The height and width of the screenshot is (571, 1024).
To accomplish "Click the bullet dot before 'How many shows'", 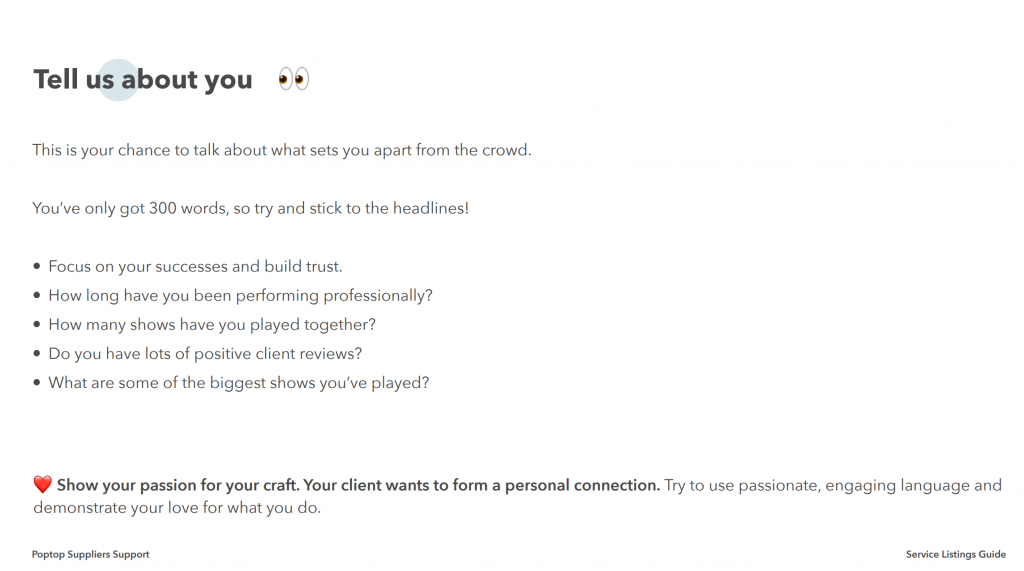I will (x=38, y=325).
